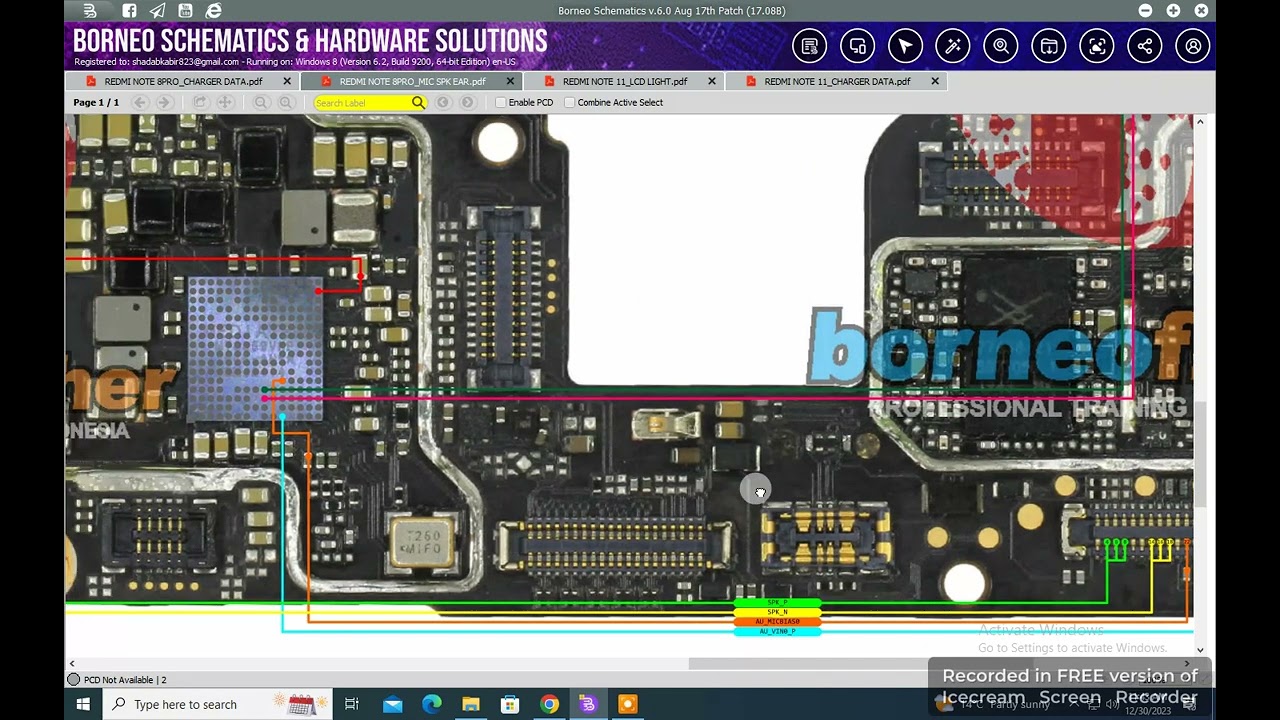Select the arrow cursor tool icon

[x=905, y=46]
